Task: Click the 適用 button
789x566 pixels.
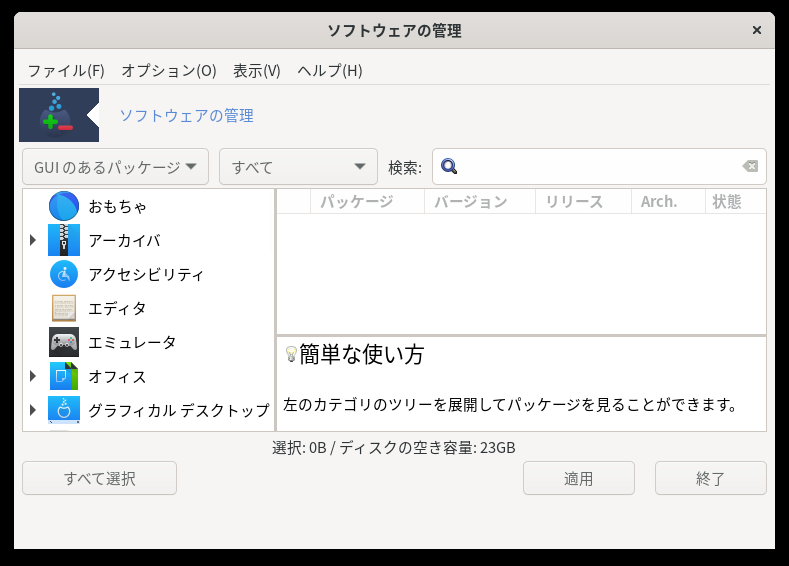Action: [x=579, y=478]
